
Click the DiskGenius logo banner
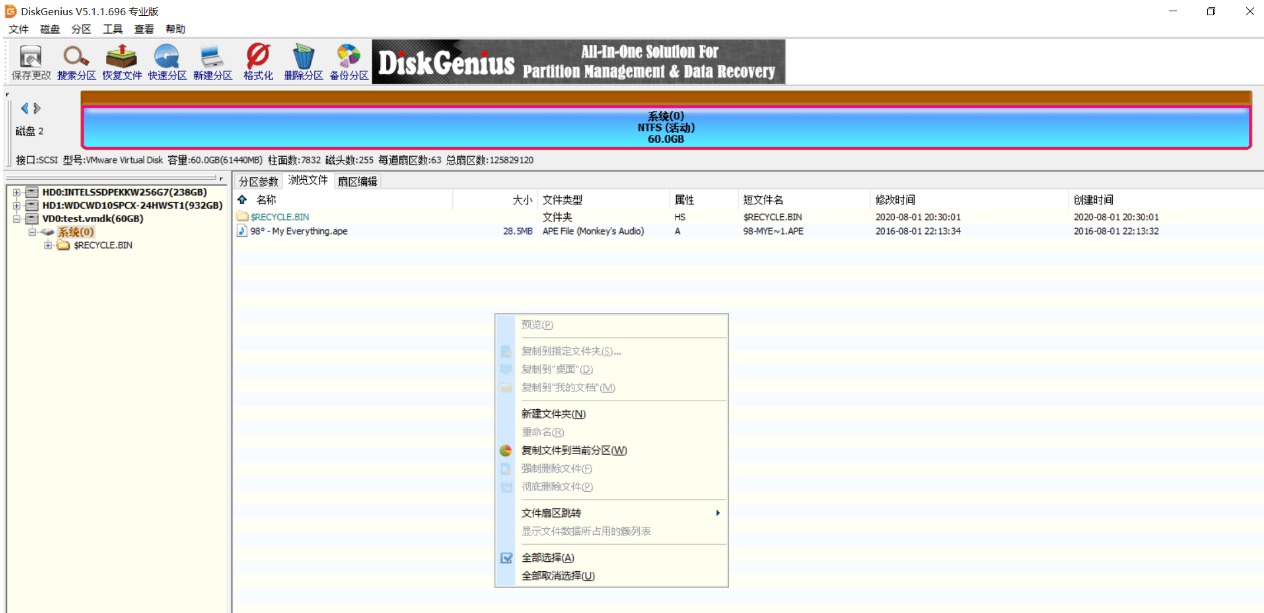[x=578, y=62]
